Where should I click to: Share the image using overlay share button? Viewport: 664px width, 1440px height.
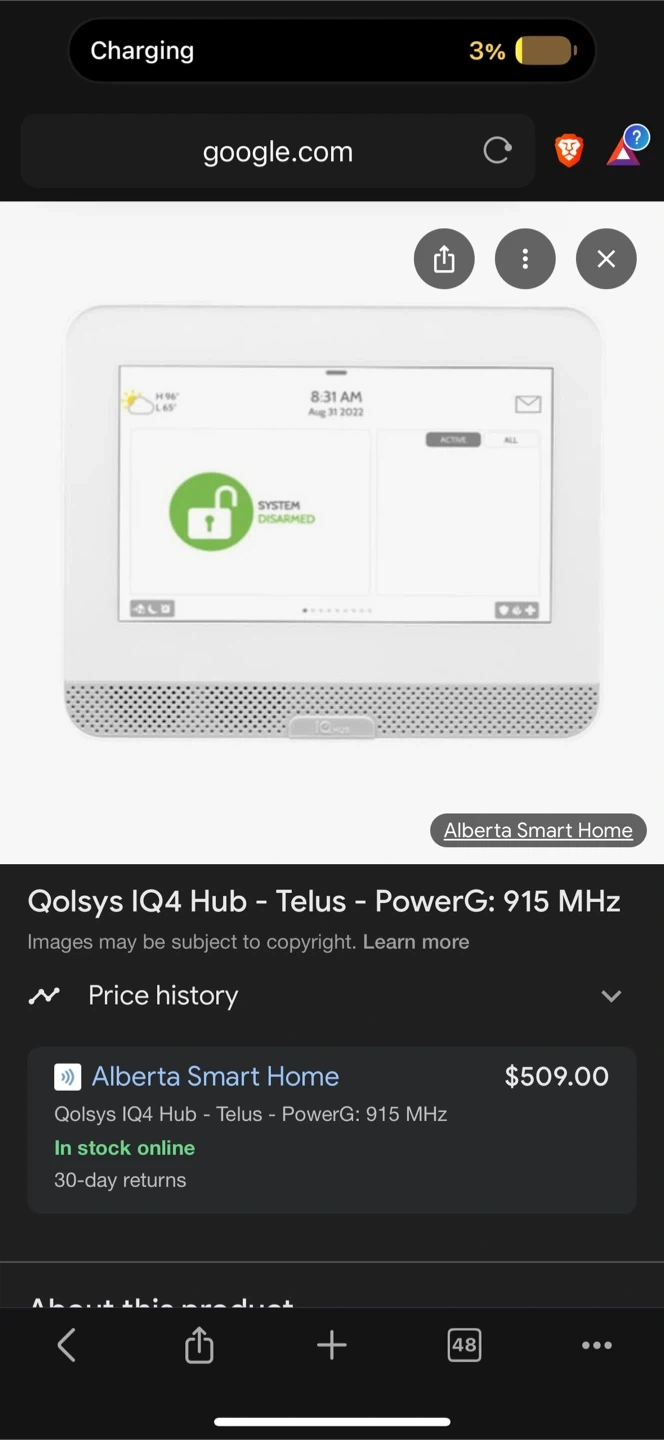[444, 259]
